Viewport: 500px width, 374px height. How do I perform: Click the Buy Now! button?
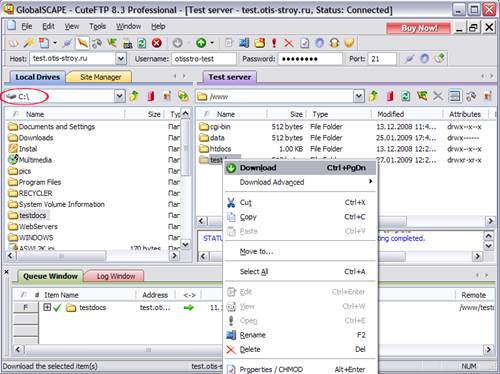point(419,28)
